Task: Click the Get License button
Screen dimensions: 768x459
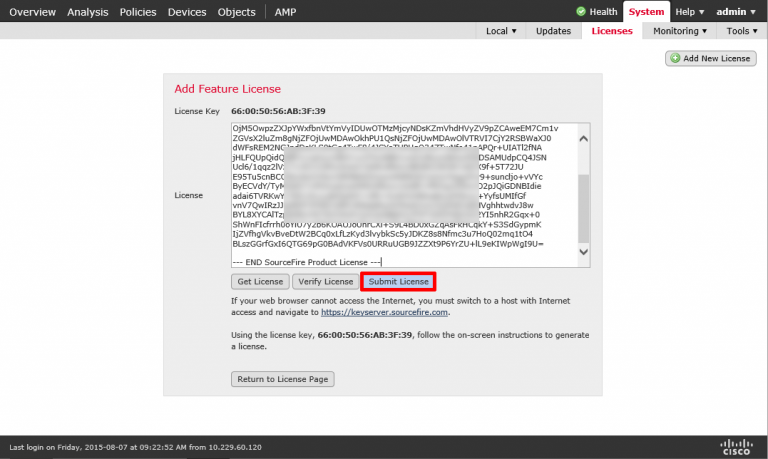Action: [260, 282]
